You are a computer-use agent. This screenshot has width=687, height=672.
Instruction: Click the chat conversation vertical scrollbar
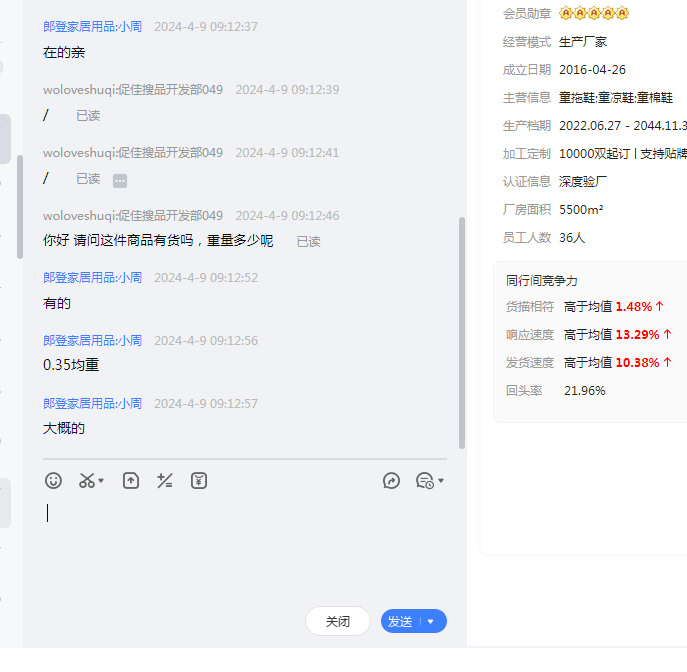coord(461,330)
